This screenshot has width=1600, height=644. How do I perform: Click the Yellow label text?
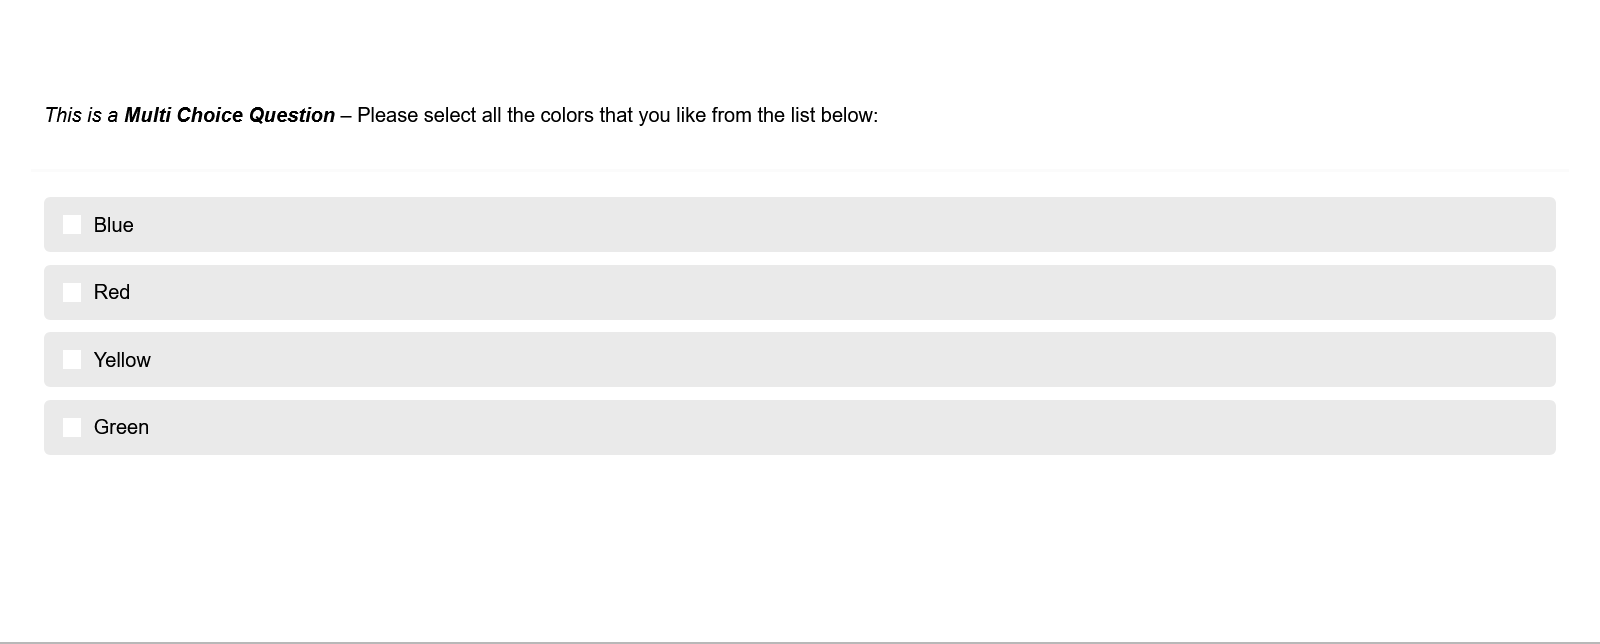tap(122, 359)
